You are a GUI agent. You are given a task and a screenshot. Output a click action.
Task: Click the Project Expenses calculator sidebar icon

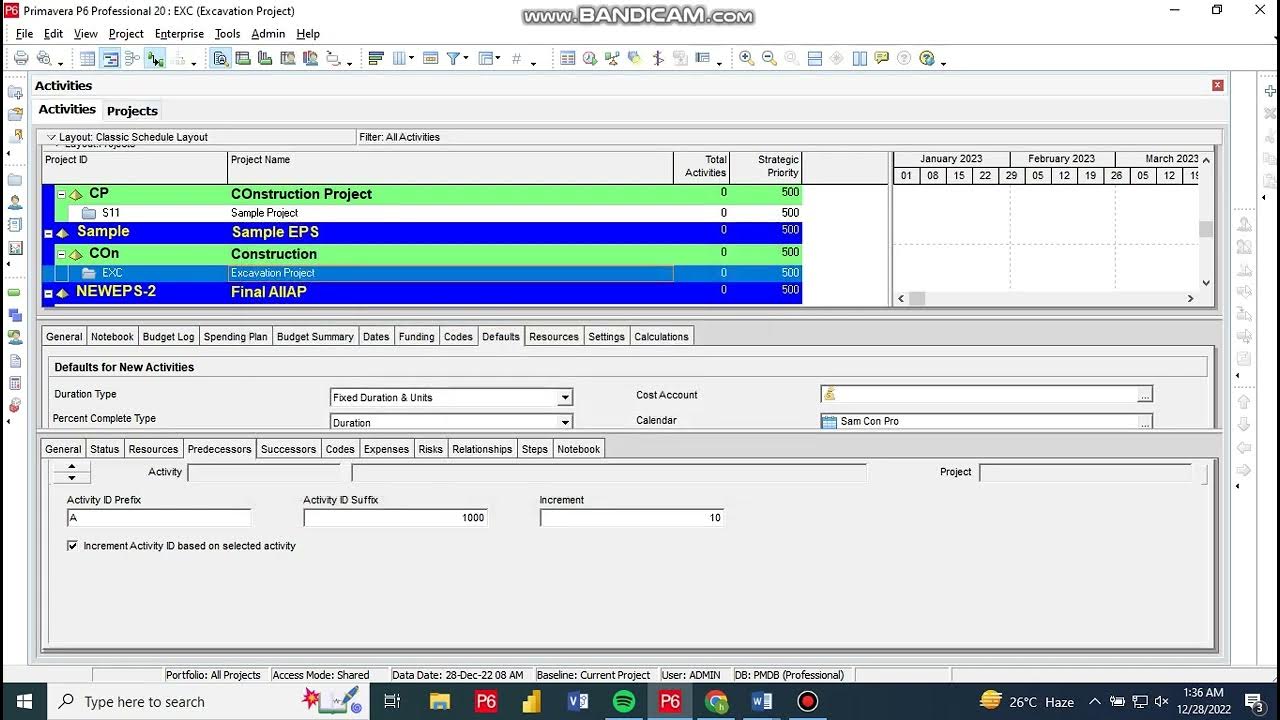coord(15,383)
